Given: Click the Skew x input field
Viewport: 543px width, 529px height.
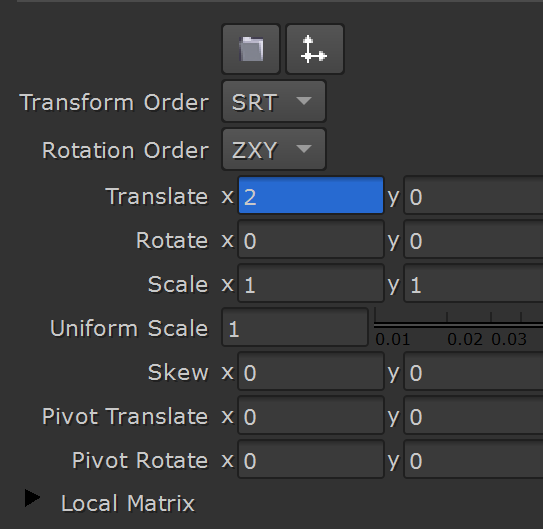Looking at the screenshot, I should tap(311, 371).
